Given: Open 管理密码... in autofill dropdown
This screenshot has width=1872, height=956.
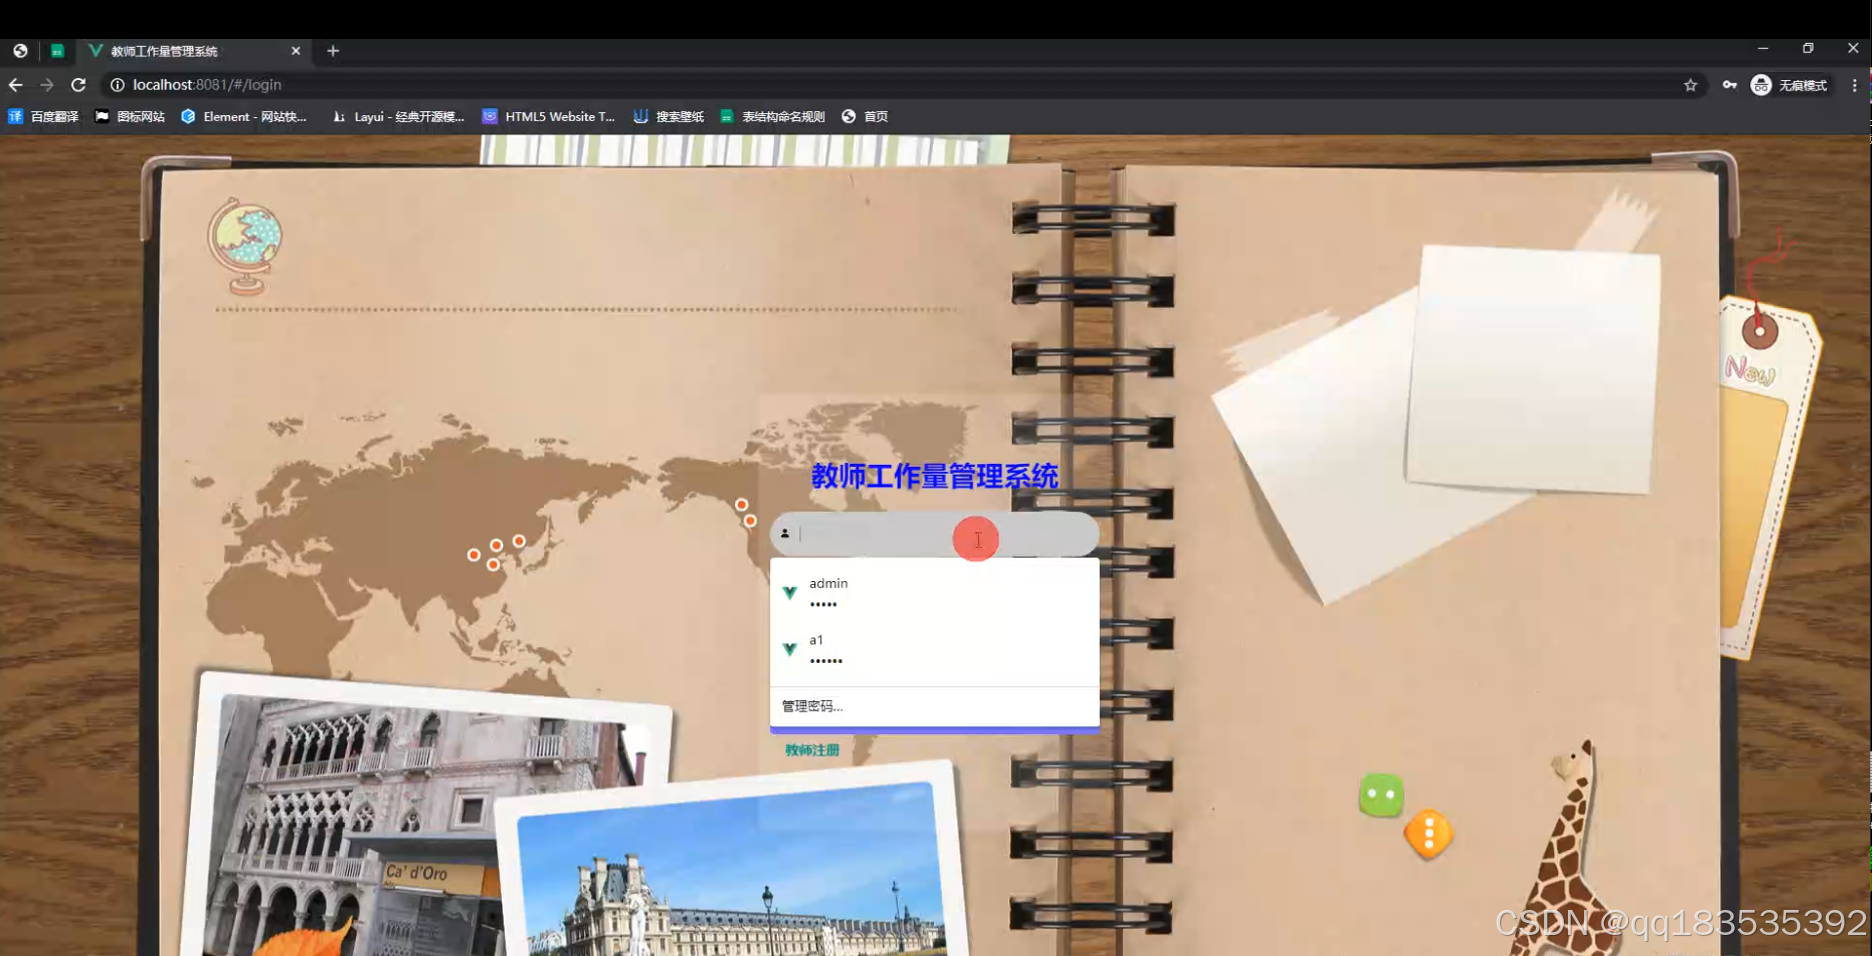Looking at the screenshot, I should tap(934, 706).
